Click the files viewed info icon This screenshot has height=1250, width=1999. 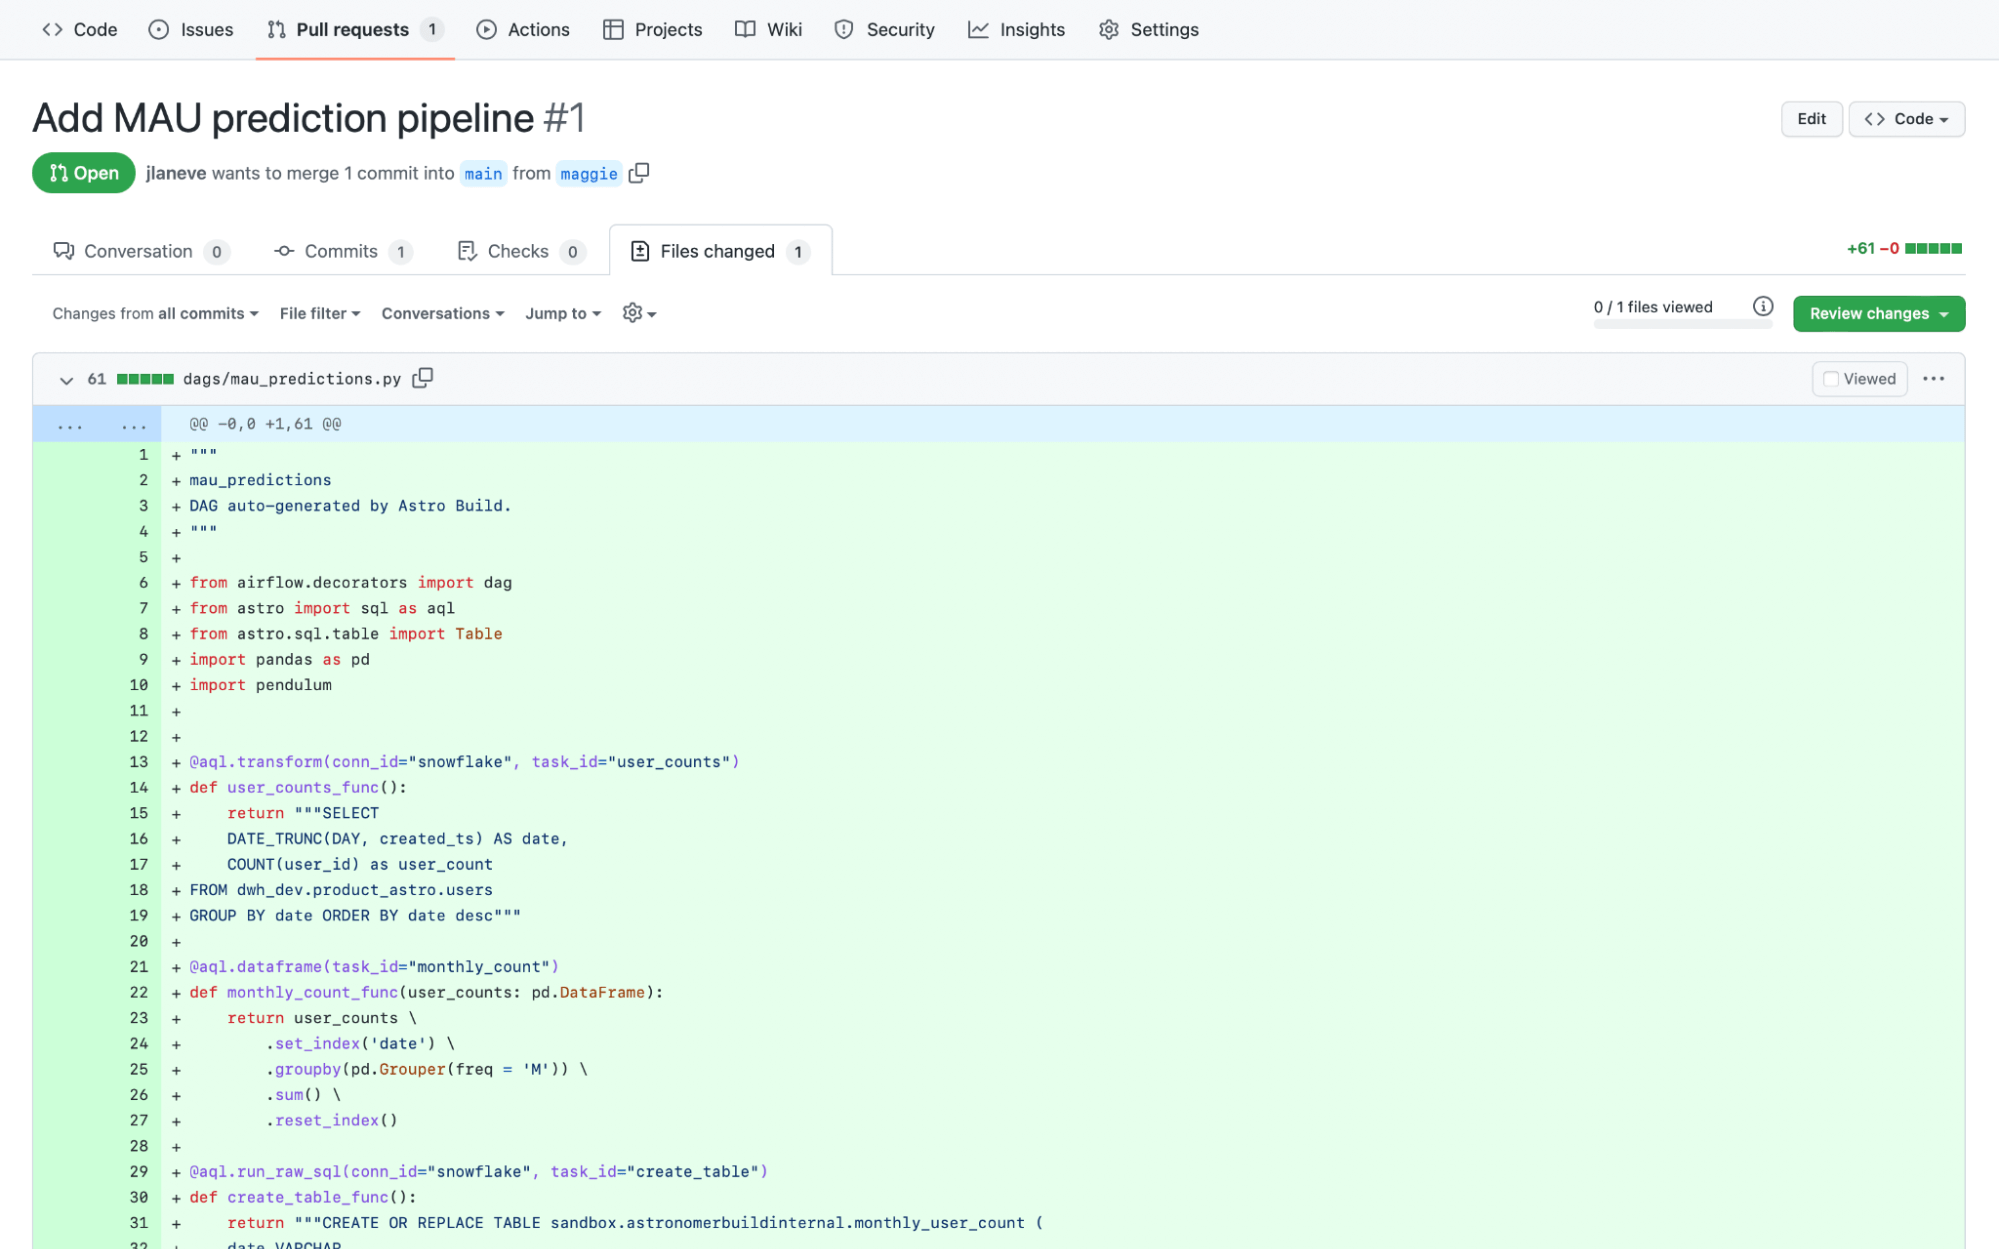pos(1762,306)
